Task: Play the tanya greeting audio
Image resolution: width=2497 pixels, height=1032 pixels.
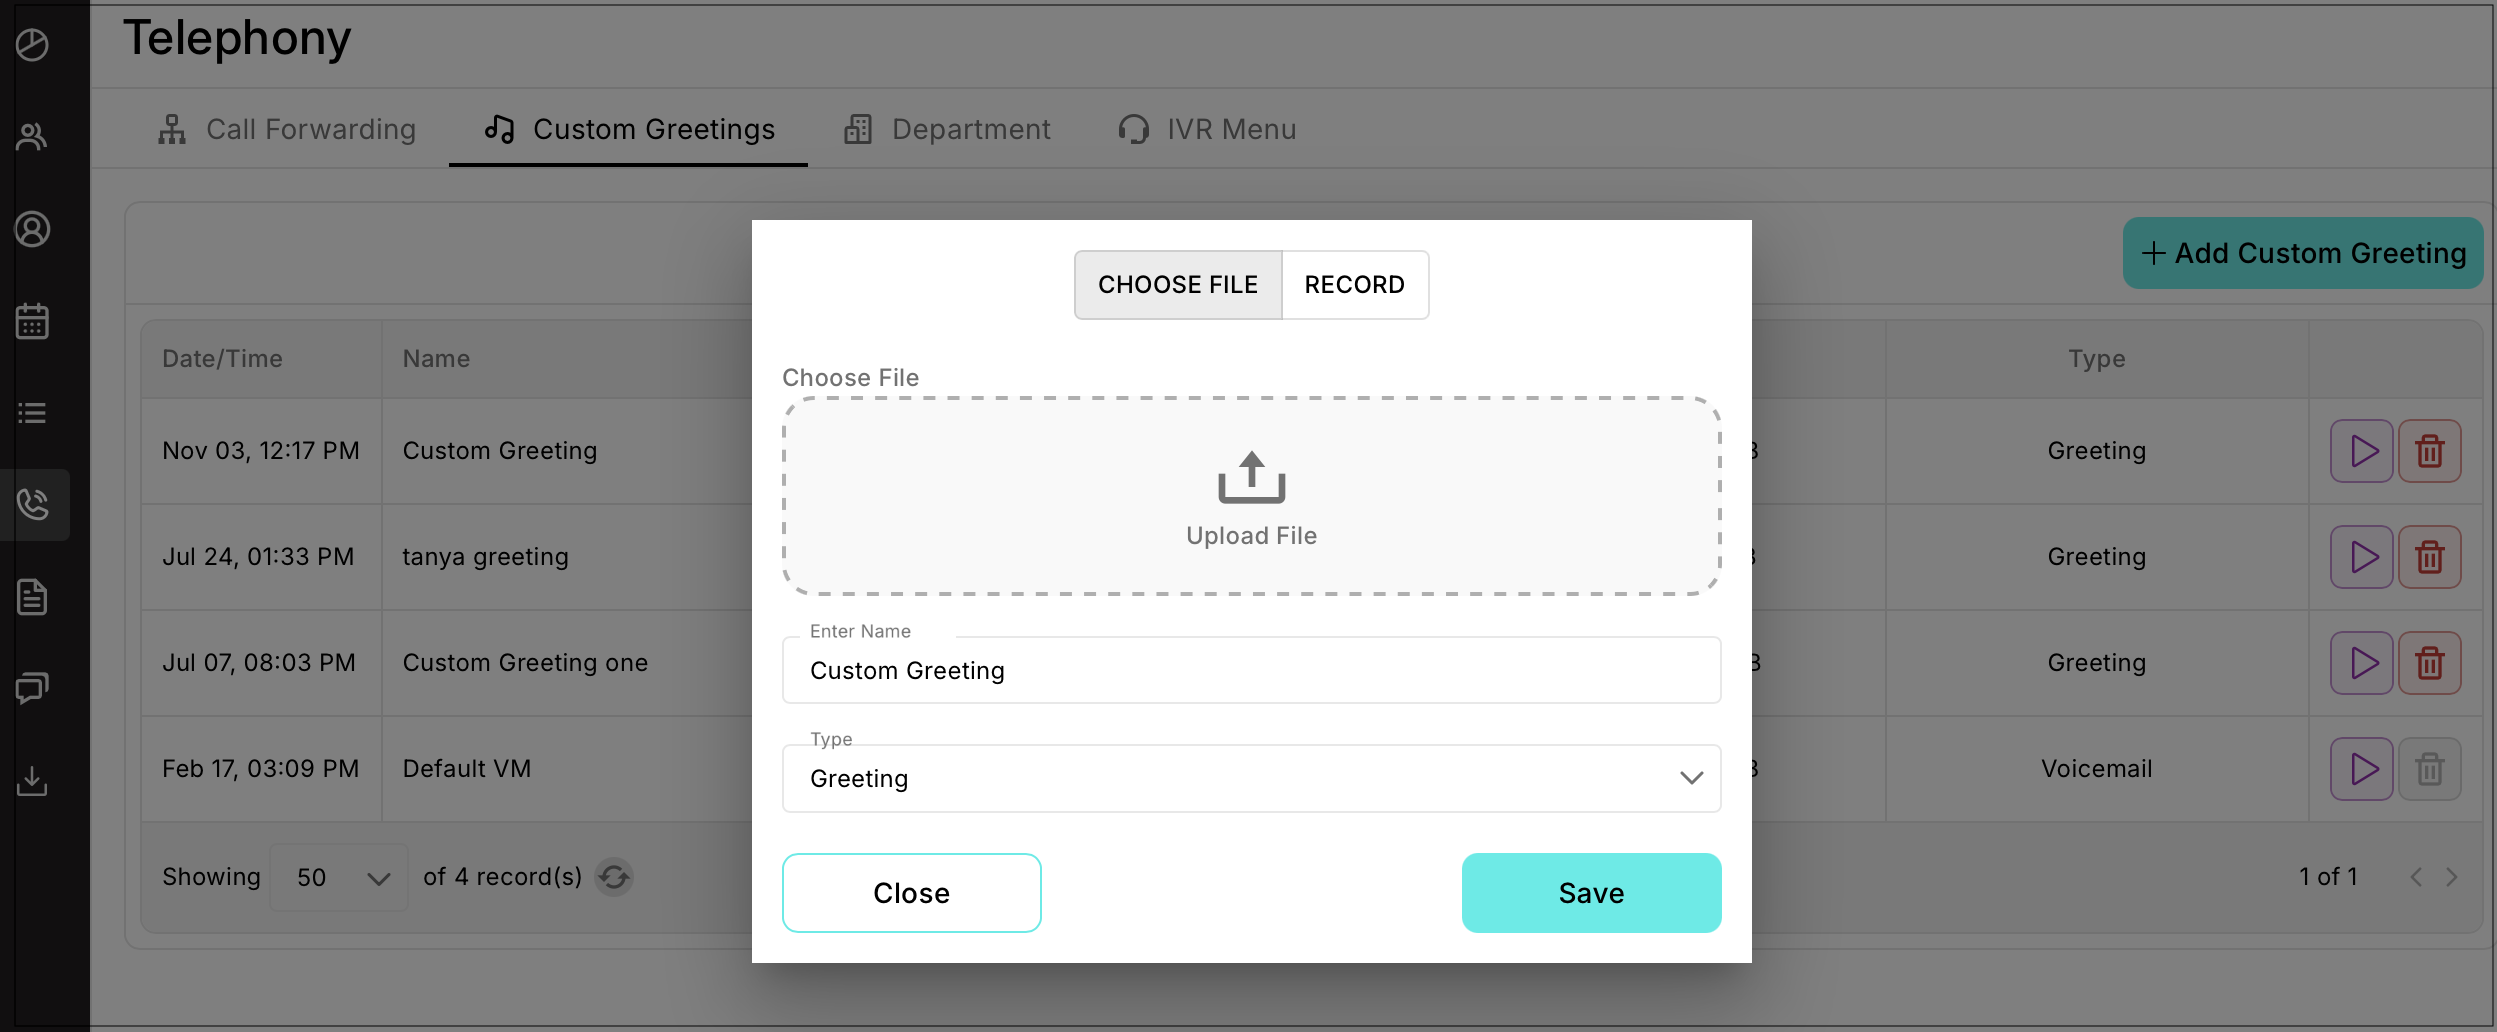Action: point(2361,557)
